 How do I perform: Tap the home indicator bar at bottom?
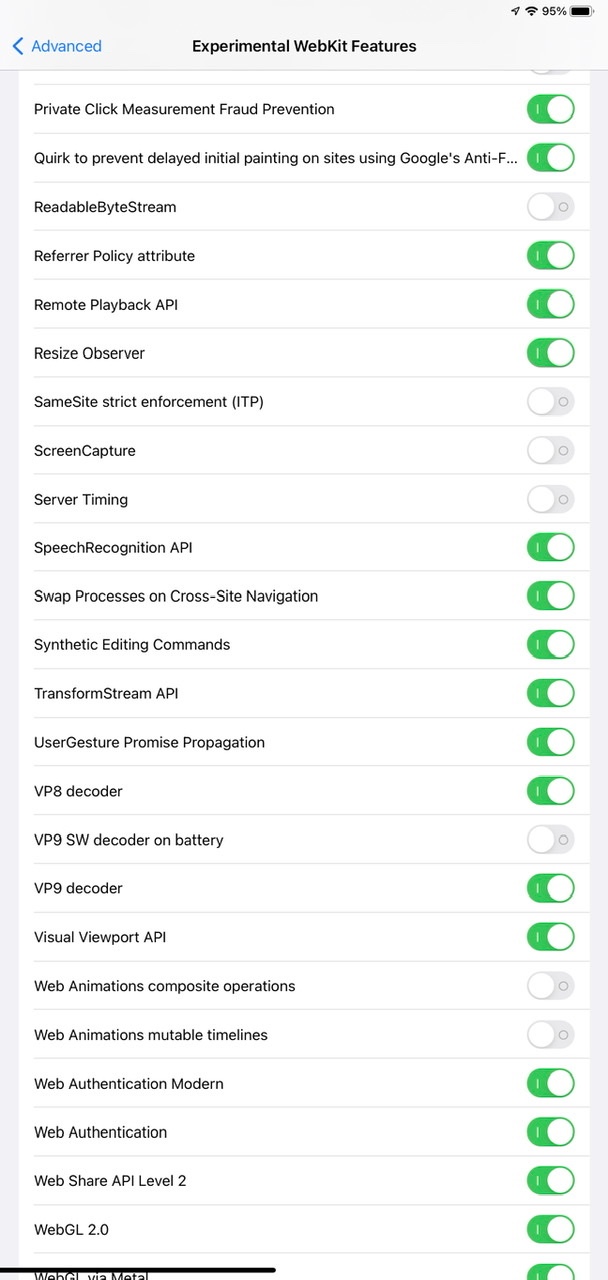pyautogui.click(x=138, y=1271)
